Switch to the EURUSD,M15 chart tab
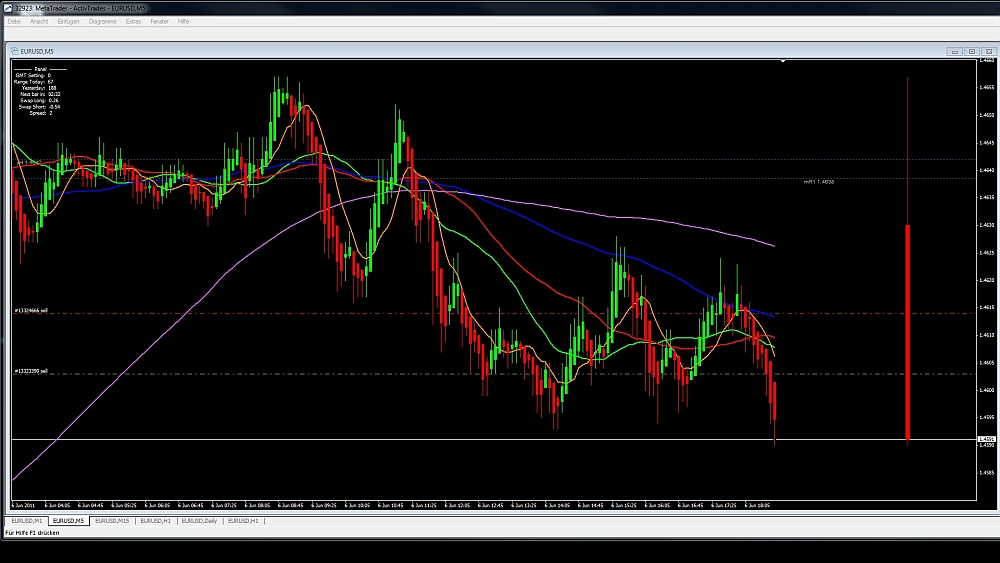Screen dimensions: 1000x563 coord(112,521)
